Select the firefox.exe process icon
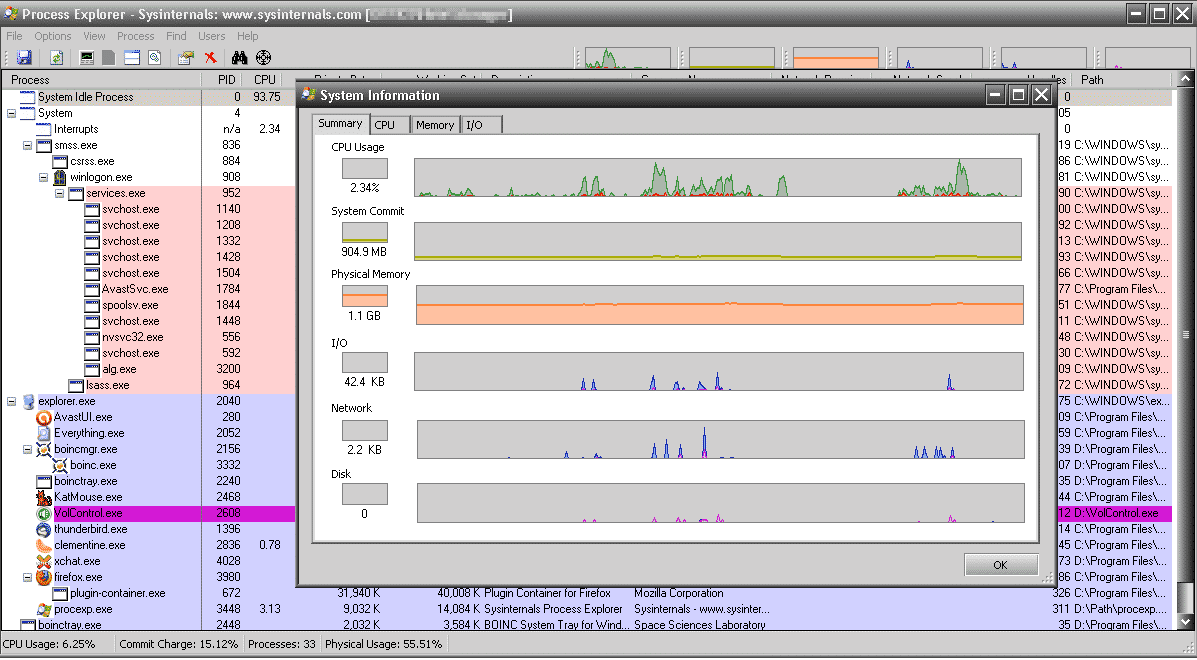 point(43,577)
